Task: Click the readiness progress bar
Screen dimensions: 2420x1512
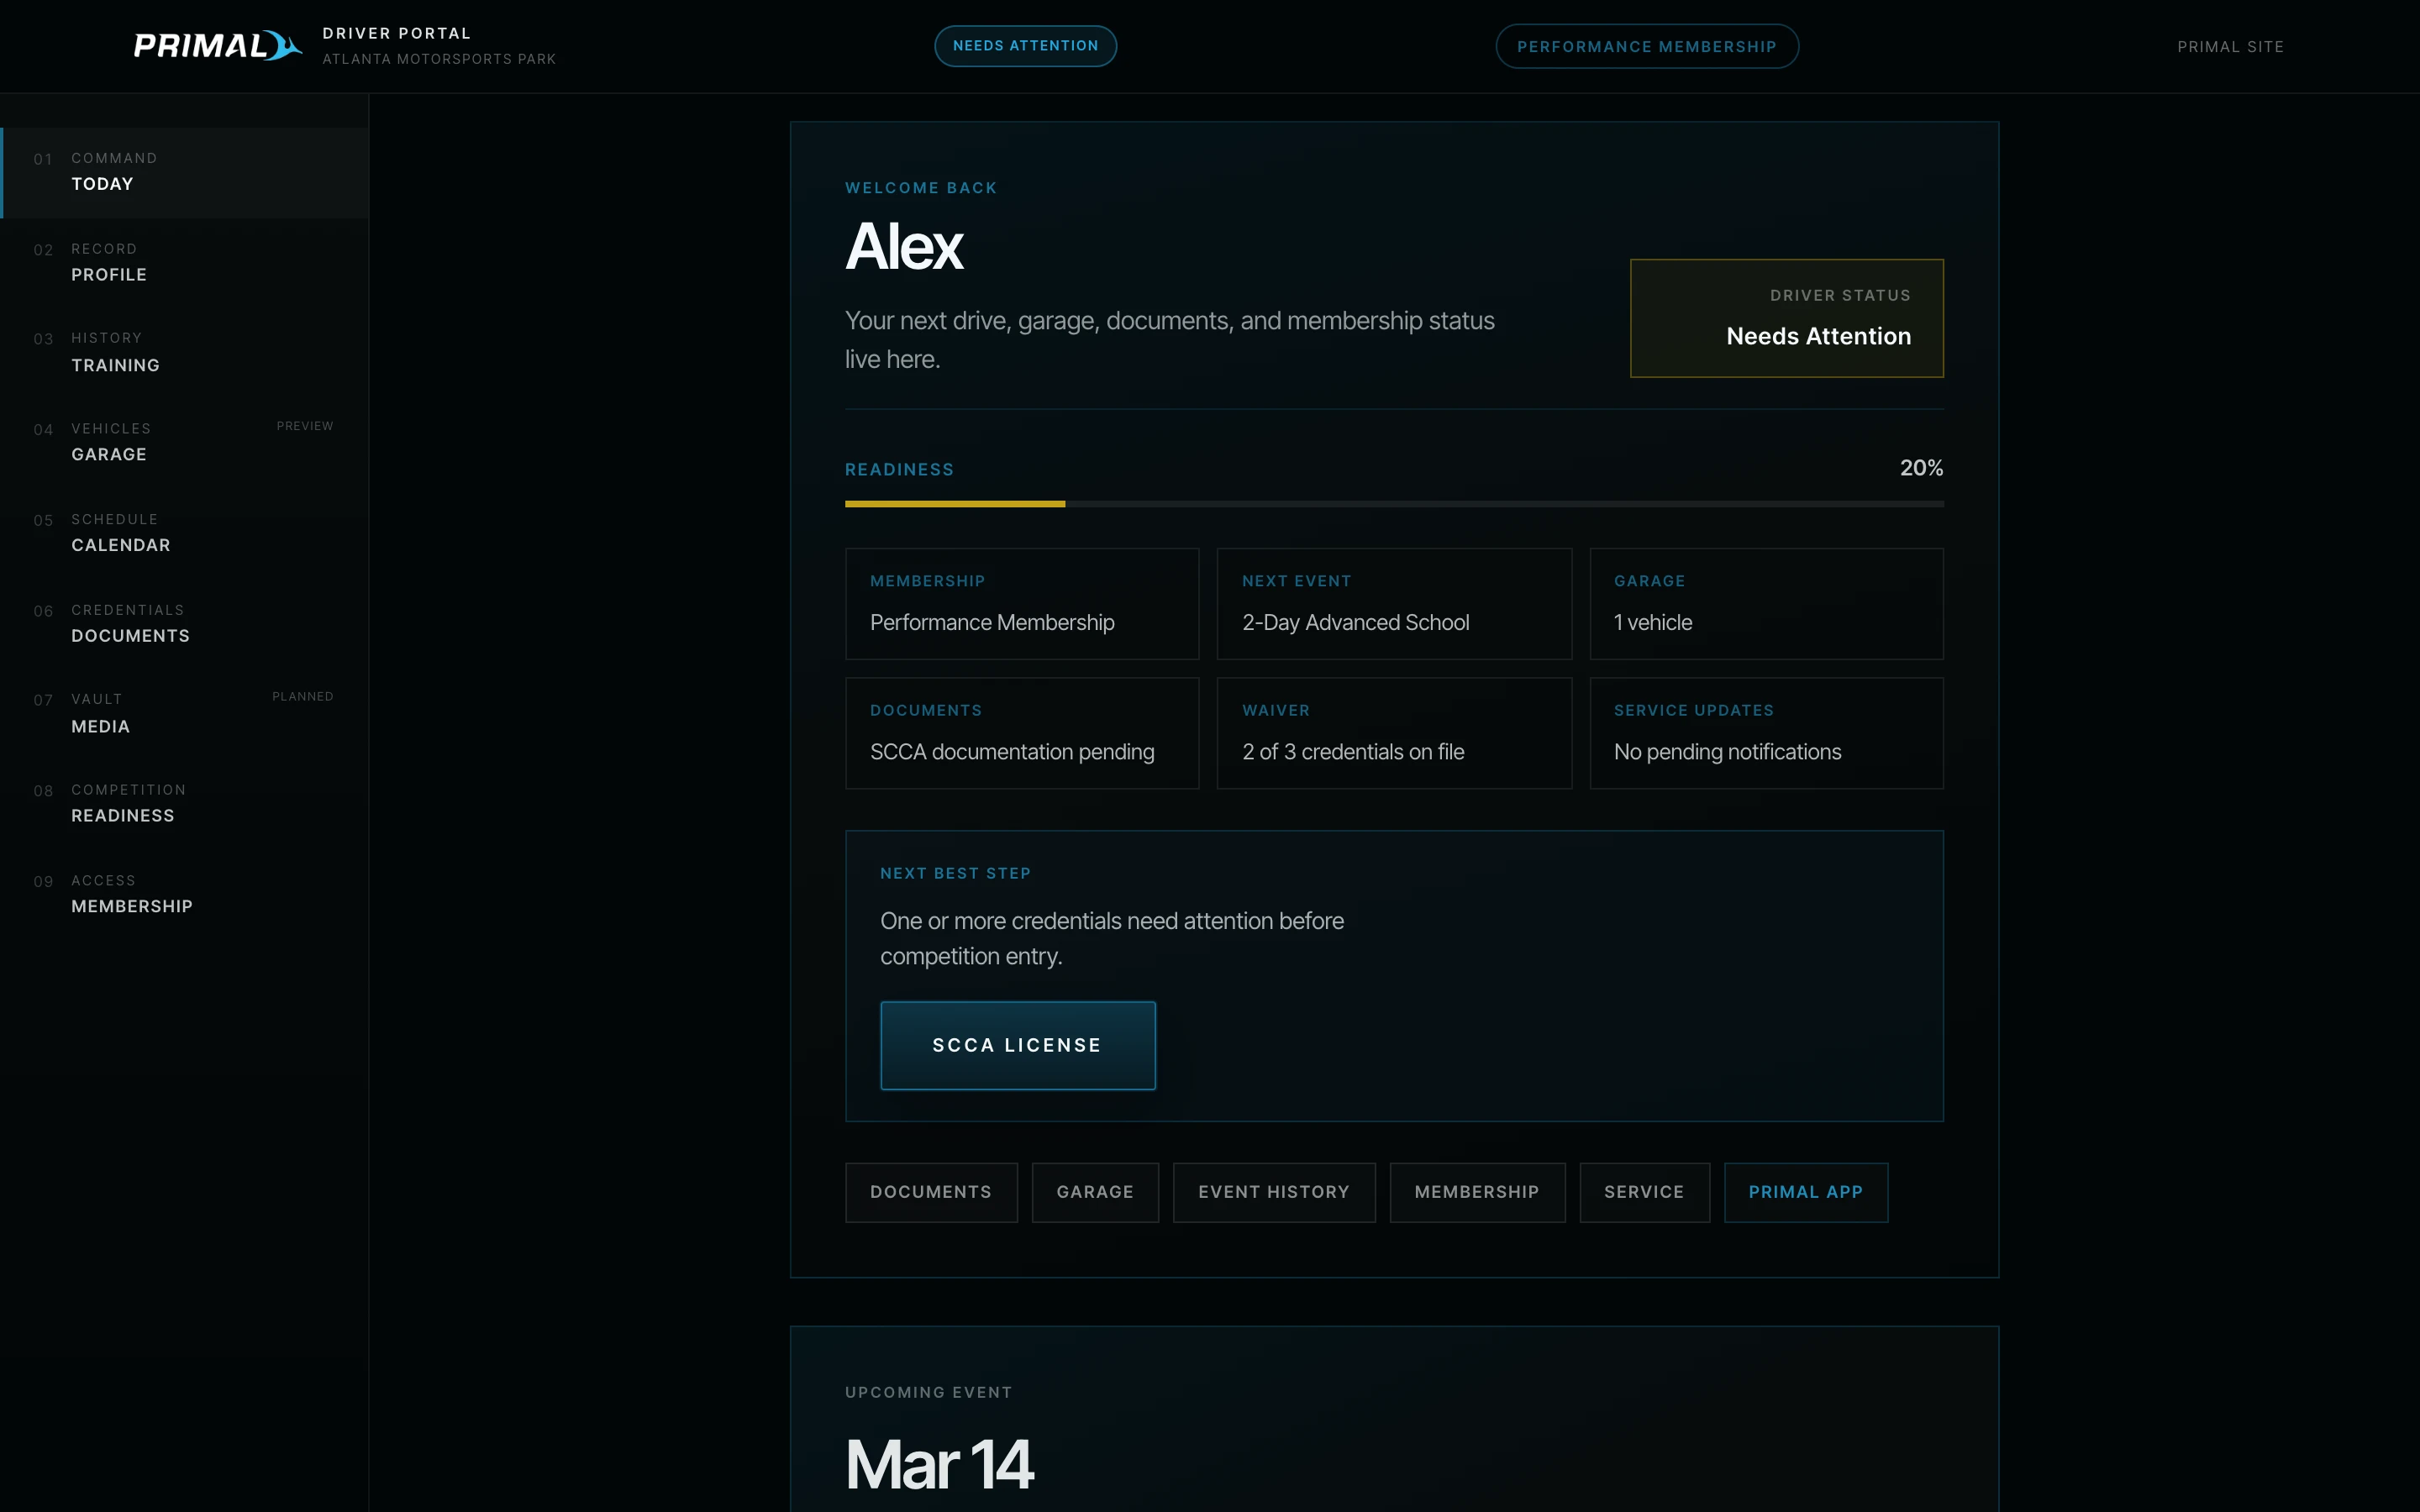Action: click(1394, 504)
